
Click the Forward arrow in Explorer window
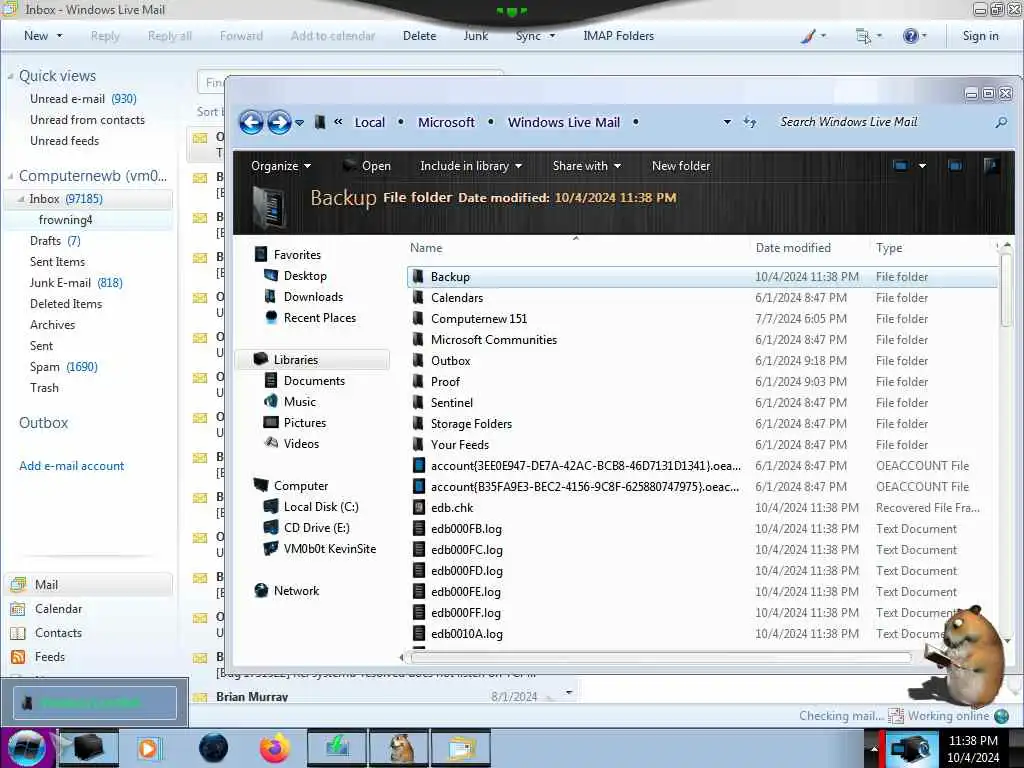tap(279, 122)
